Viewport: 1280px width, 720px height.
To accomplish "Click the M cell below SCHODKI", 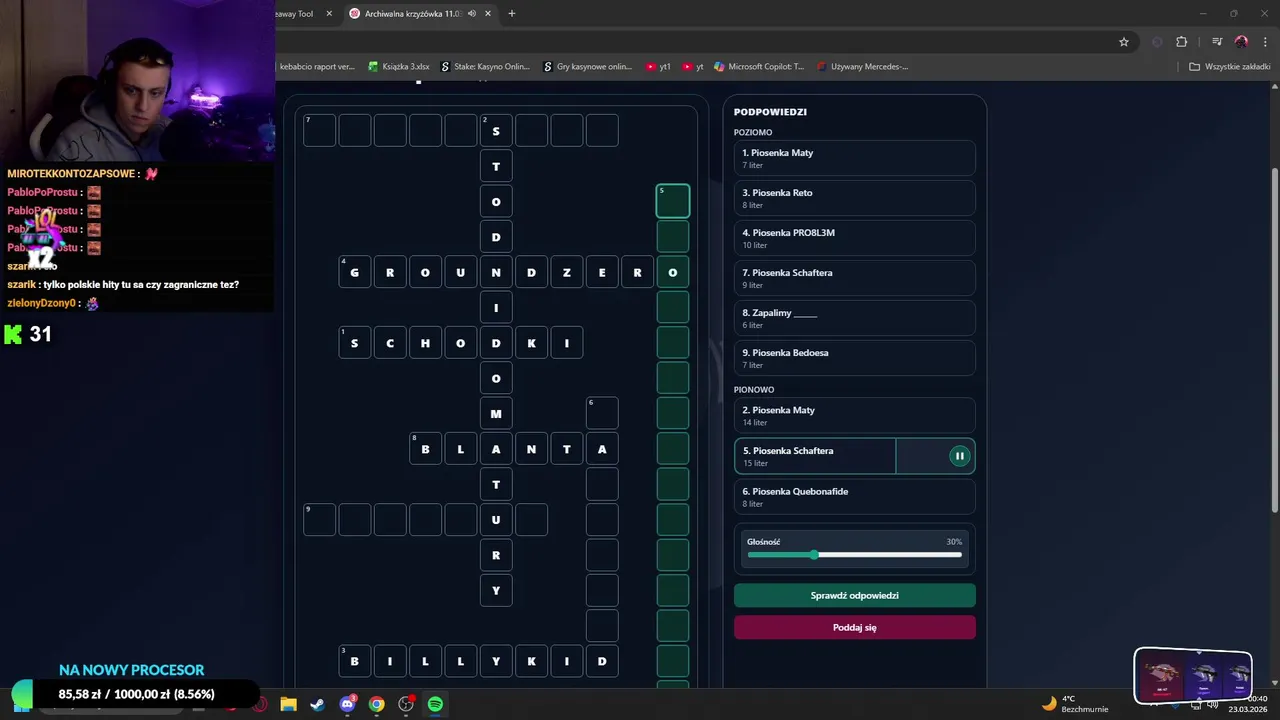I will pyautogui.click(x=496, y=413).
